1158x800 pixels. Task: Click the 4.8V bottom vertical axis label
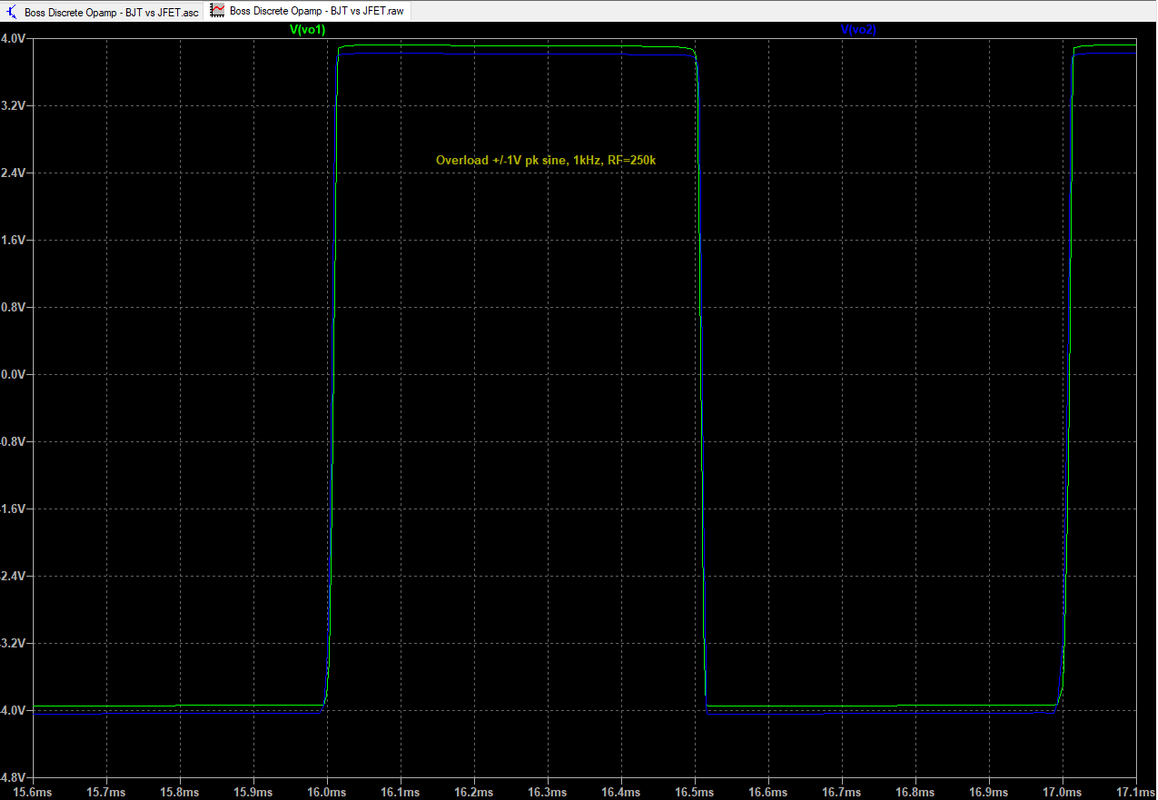(x=13, y=778)
